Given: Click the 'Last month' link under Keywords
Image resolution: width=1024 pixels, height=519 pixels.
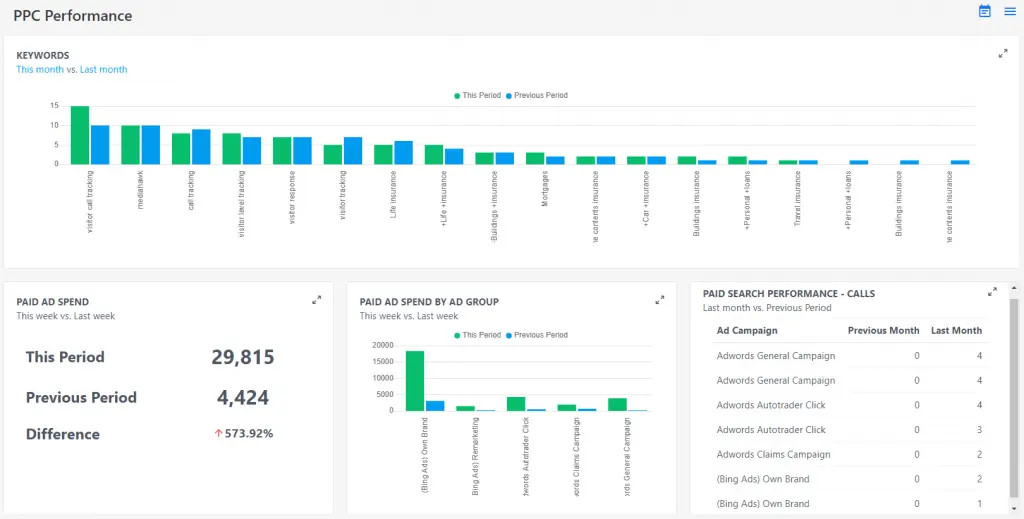Looking at the screenshot, I should (103, 69).
